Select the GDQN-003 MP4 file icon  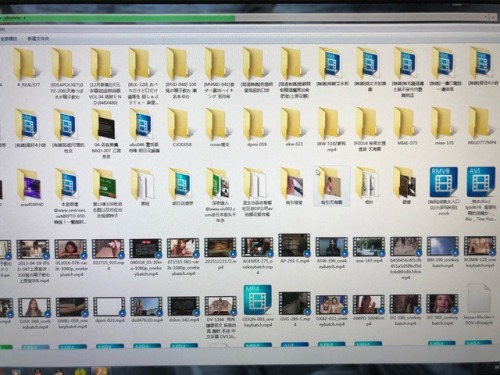257,300
